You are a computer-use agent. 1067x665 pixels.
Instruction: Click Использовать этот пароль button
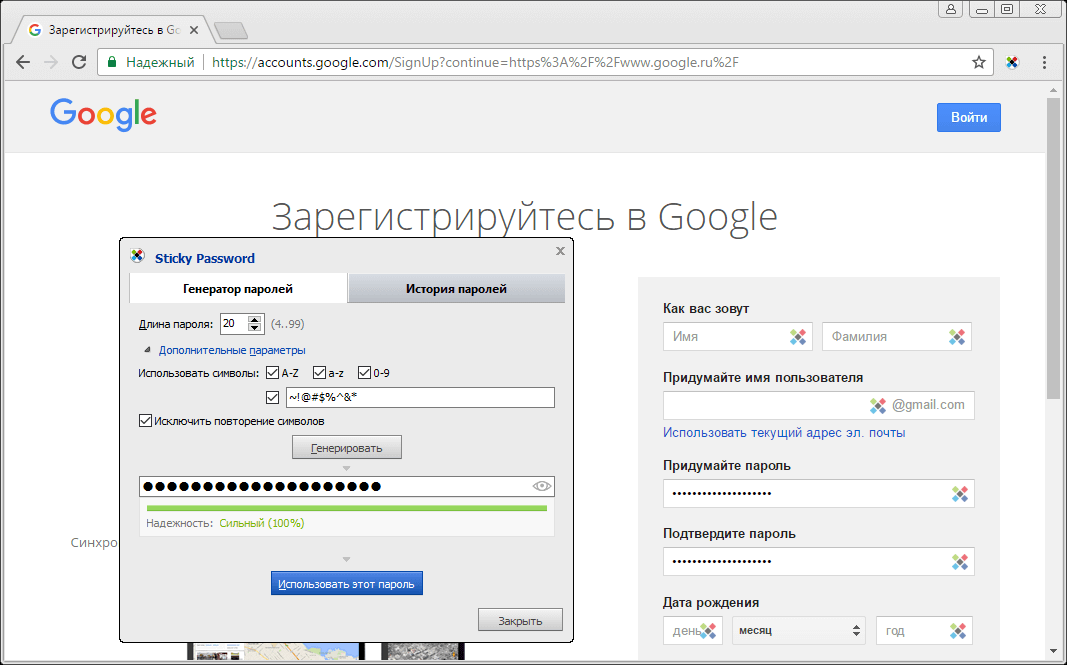[347, 583]
